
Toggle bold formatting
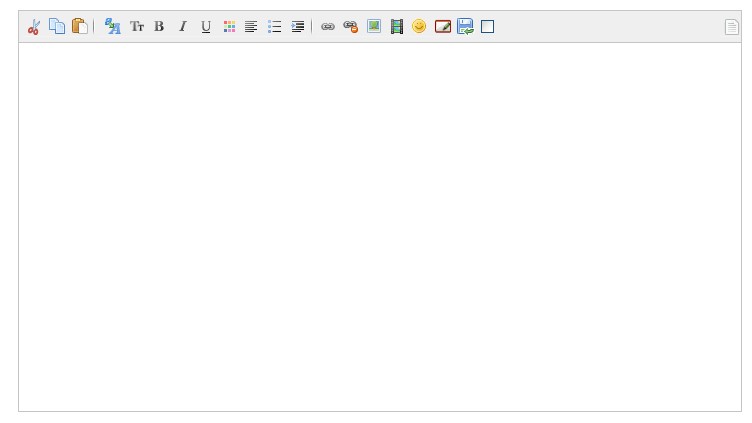(159, 26)
